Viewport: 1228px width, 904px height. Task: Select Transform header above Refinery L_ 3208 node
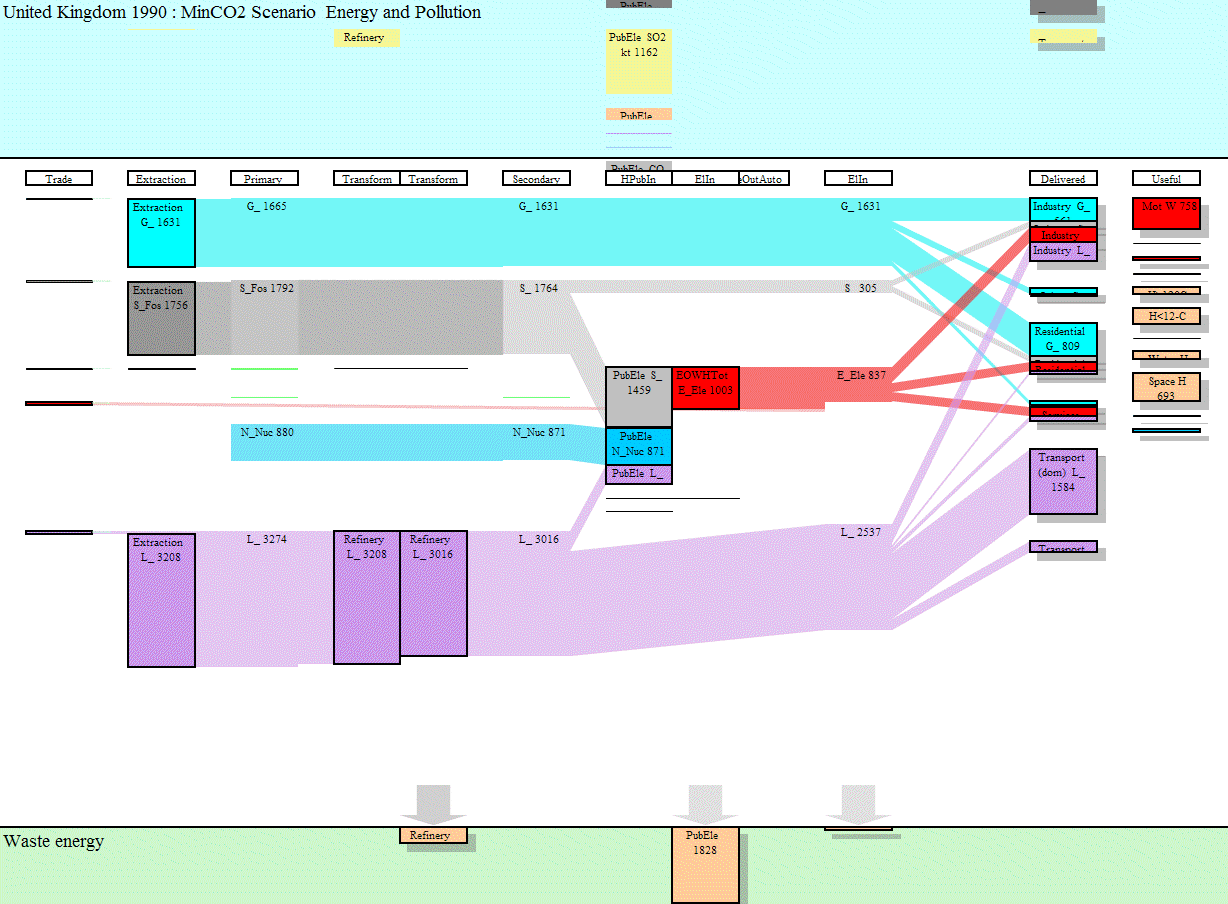367,179
